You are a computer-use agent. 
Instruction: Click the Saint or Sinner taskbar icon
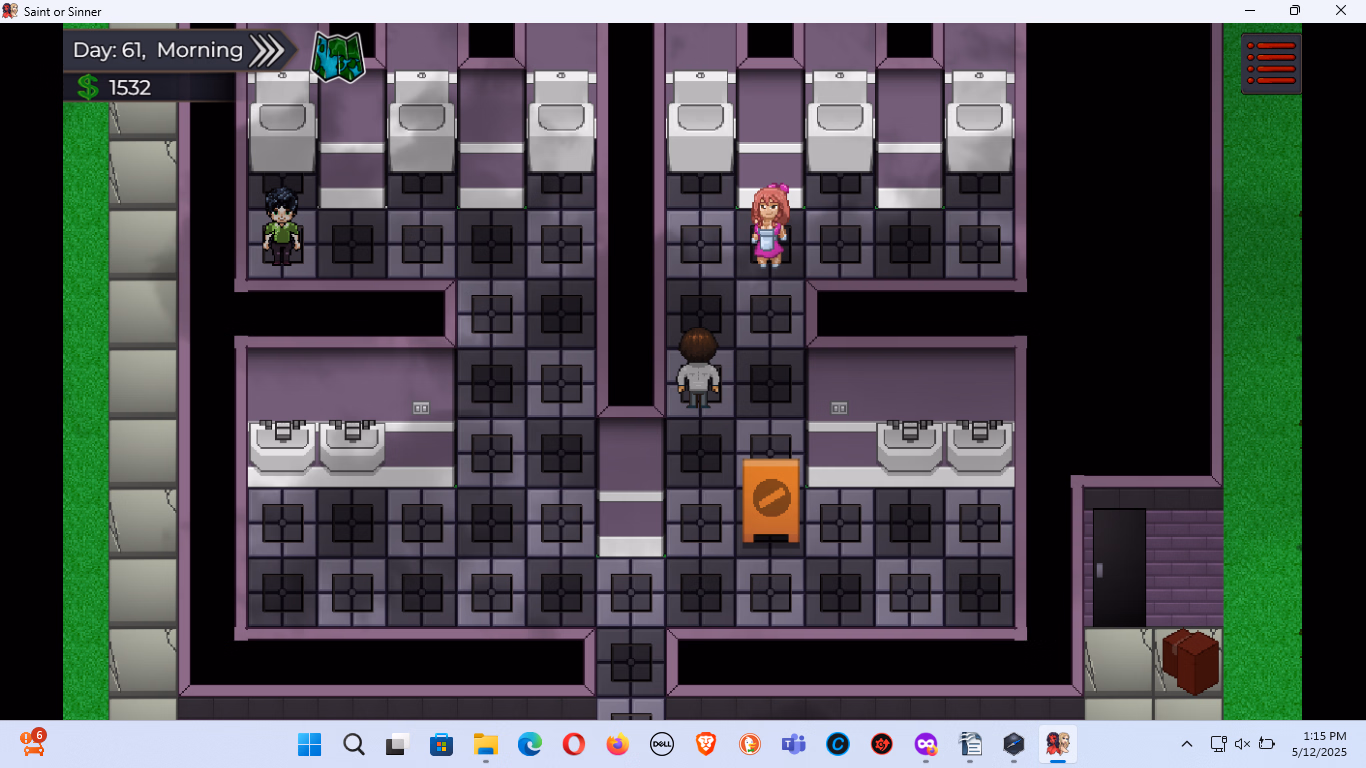pyautogui.click(x=1057, y=744)
